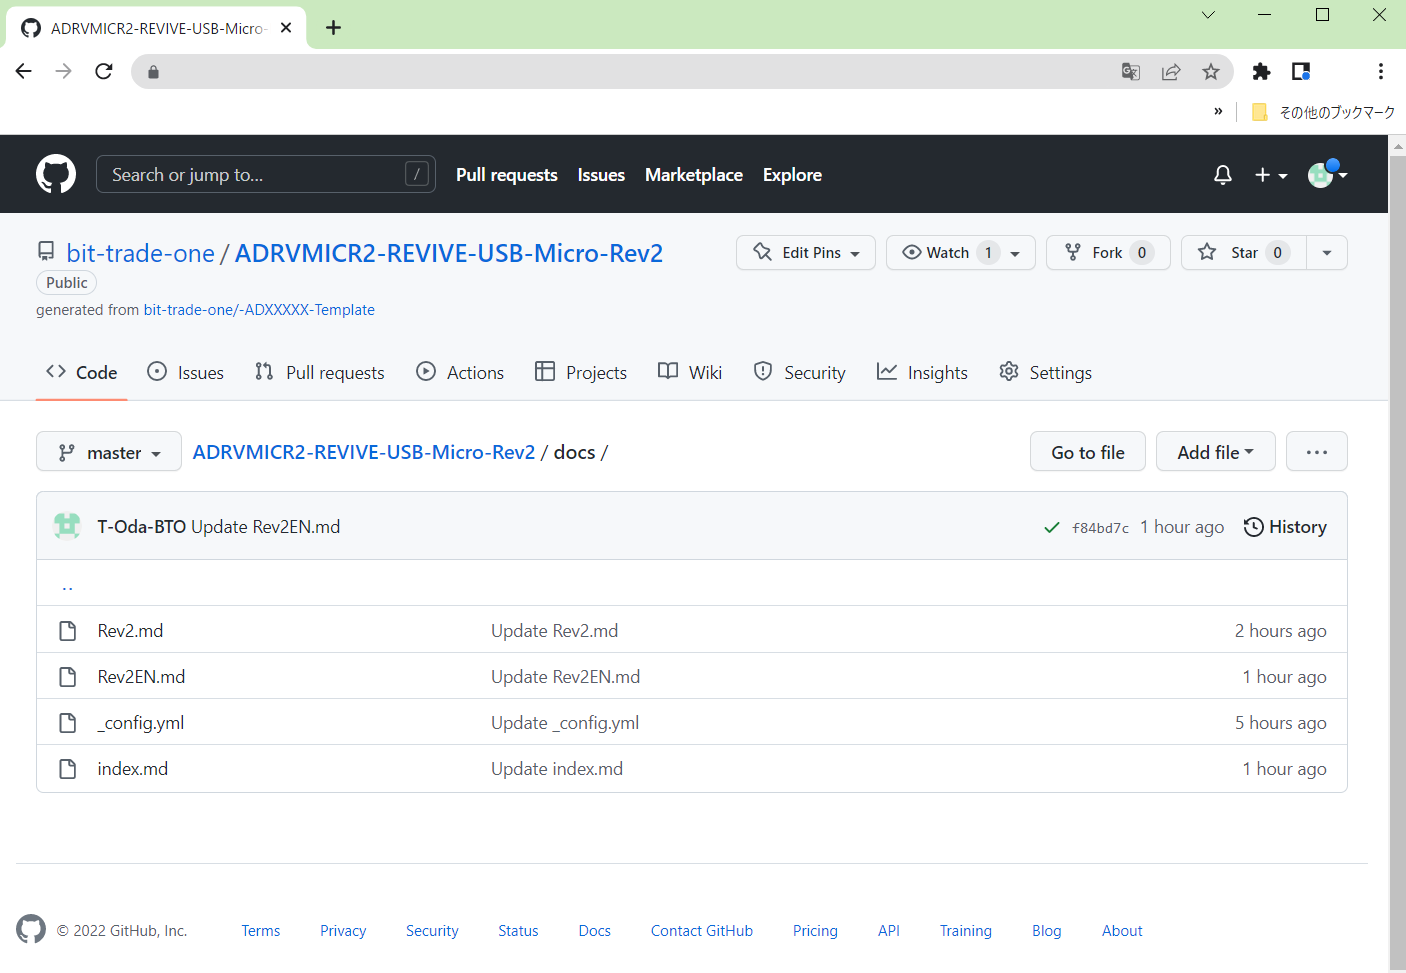1406x973 pixels.
Task: Open the latest commit message Update Rev2EN.md
Action: [x=266, y=526]
